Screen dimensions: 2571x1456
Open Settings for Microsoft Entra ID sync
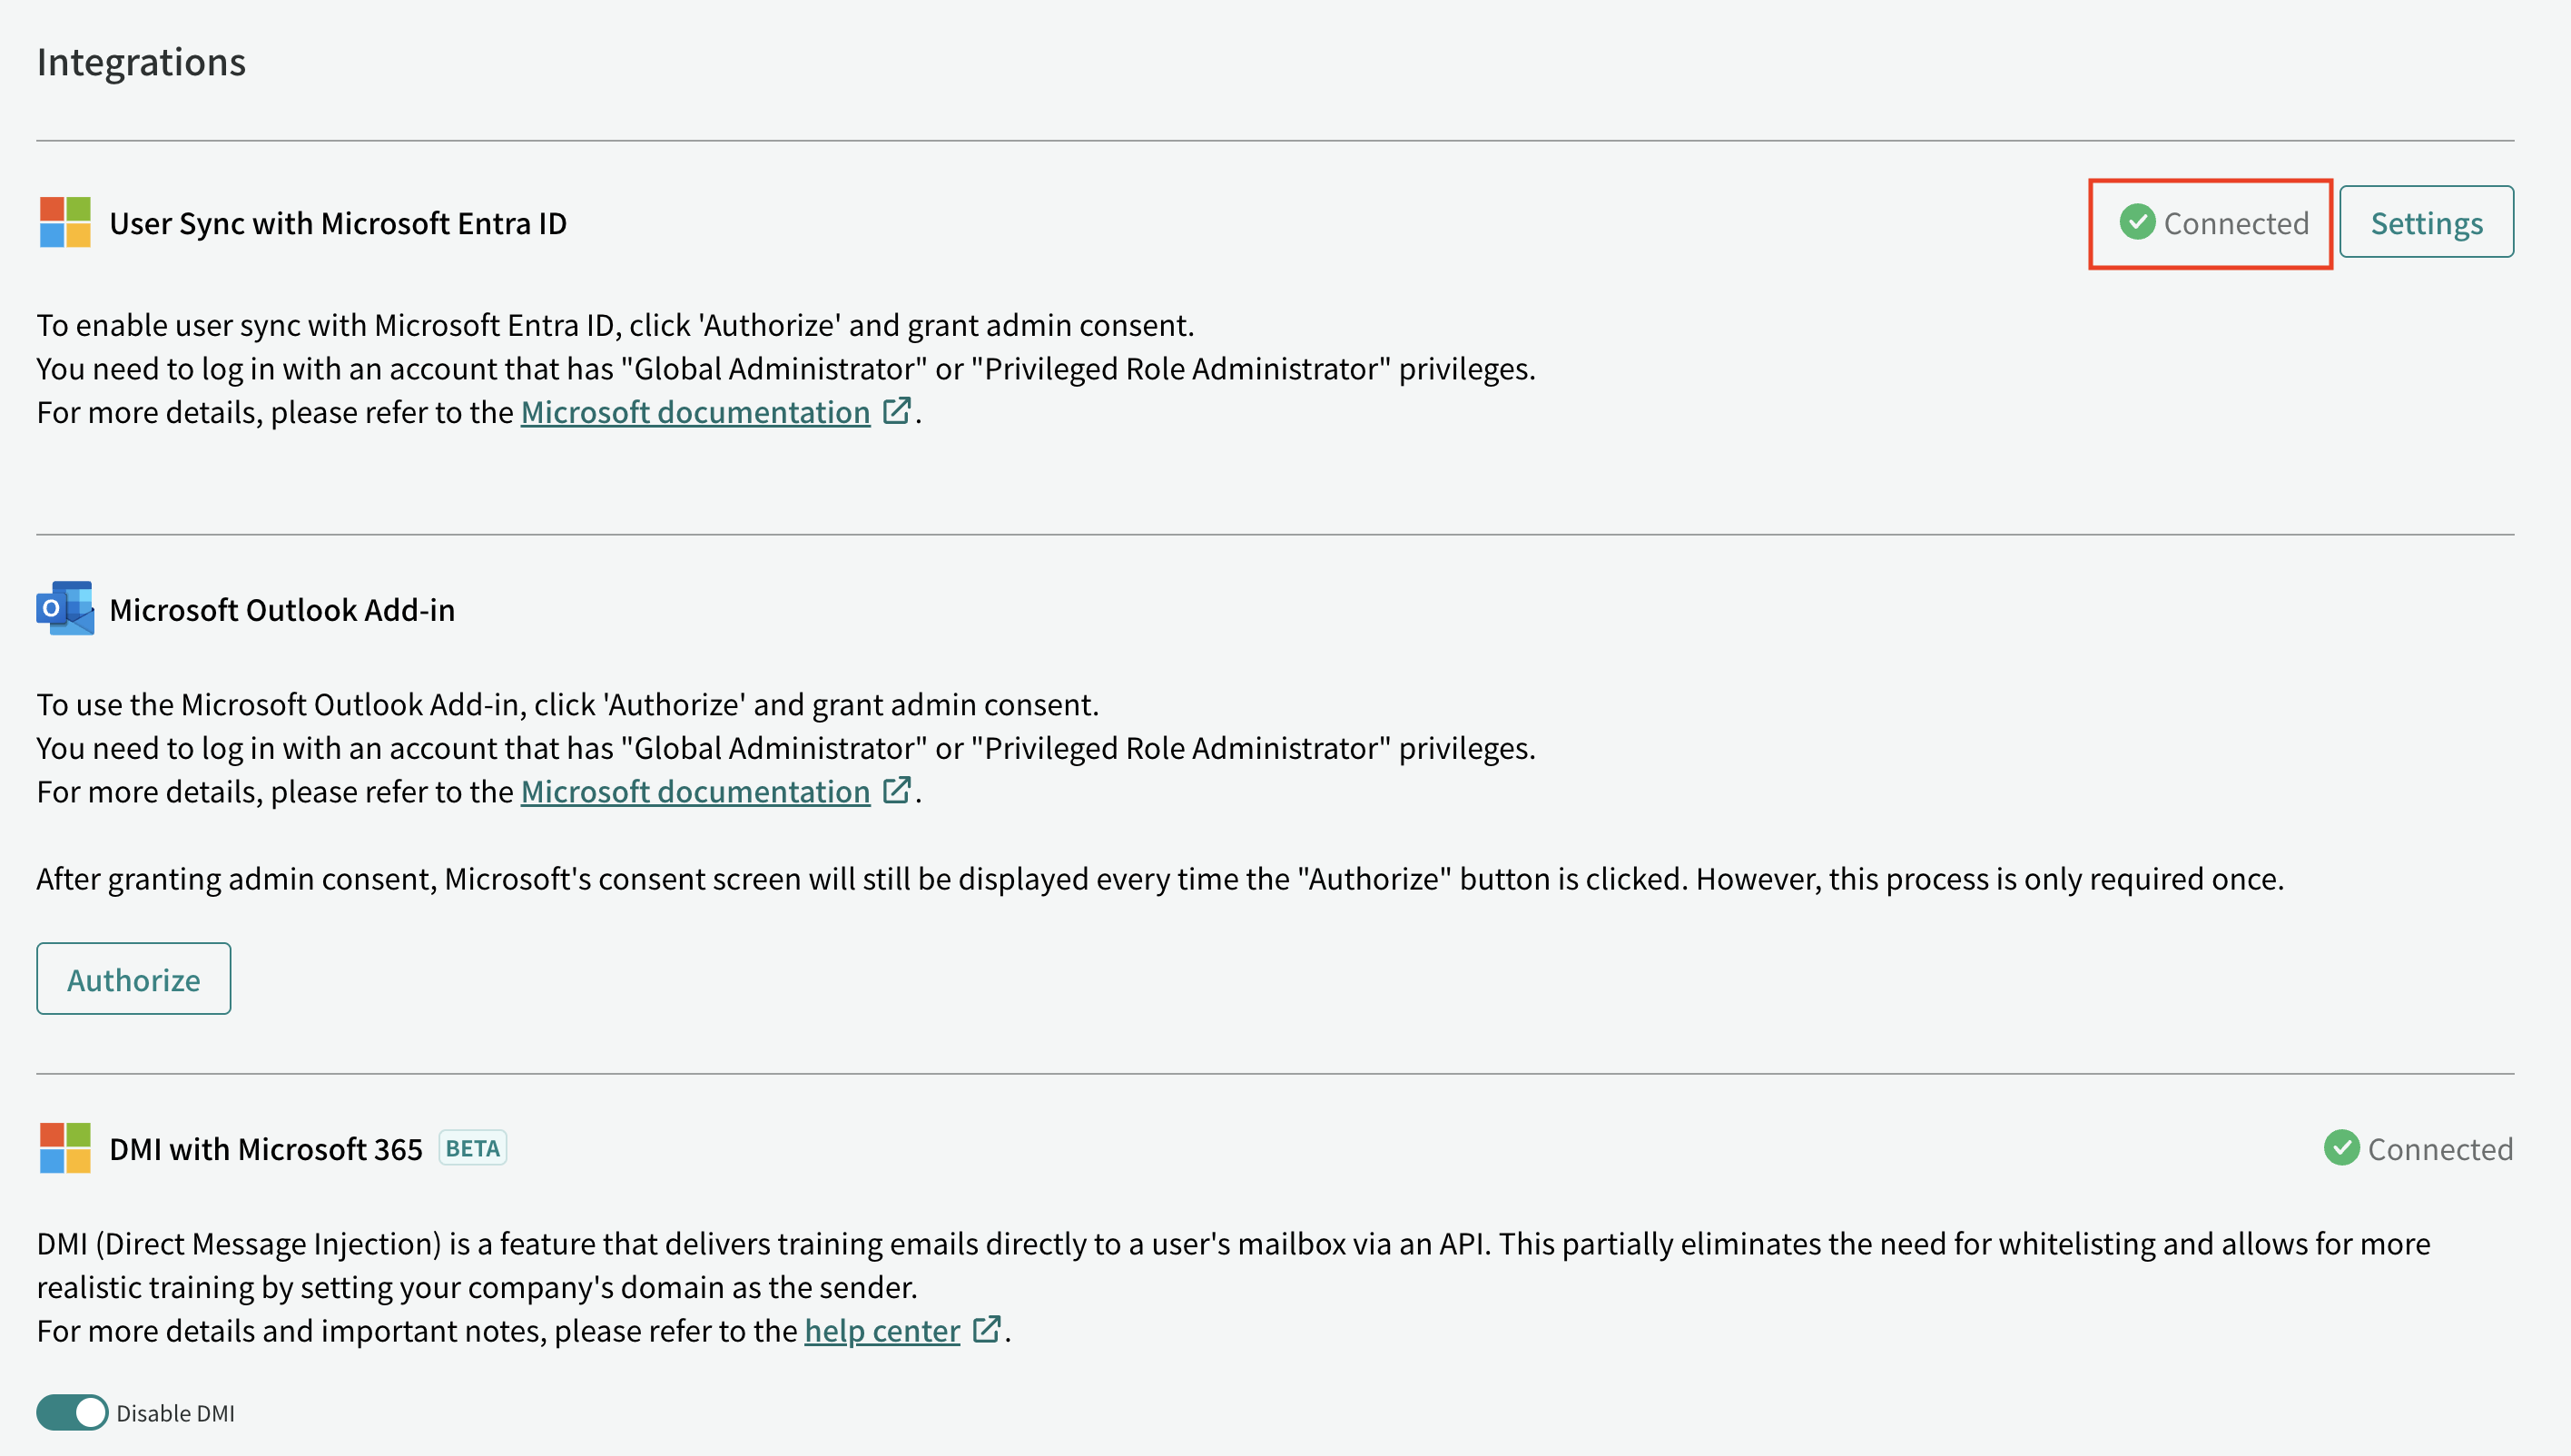click(x=2426, y=222)
